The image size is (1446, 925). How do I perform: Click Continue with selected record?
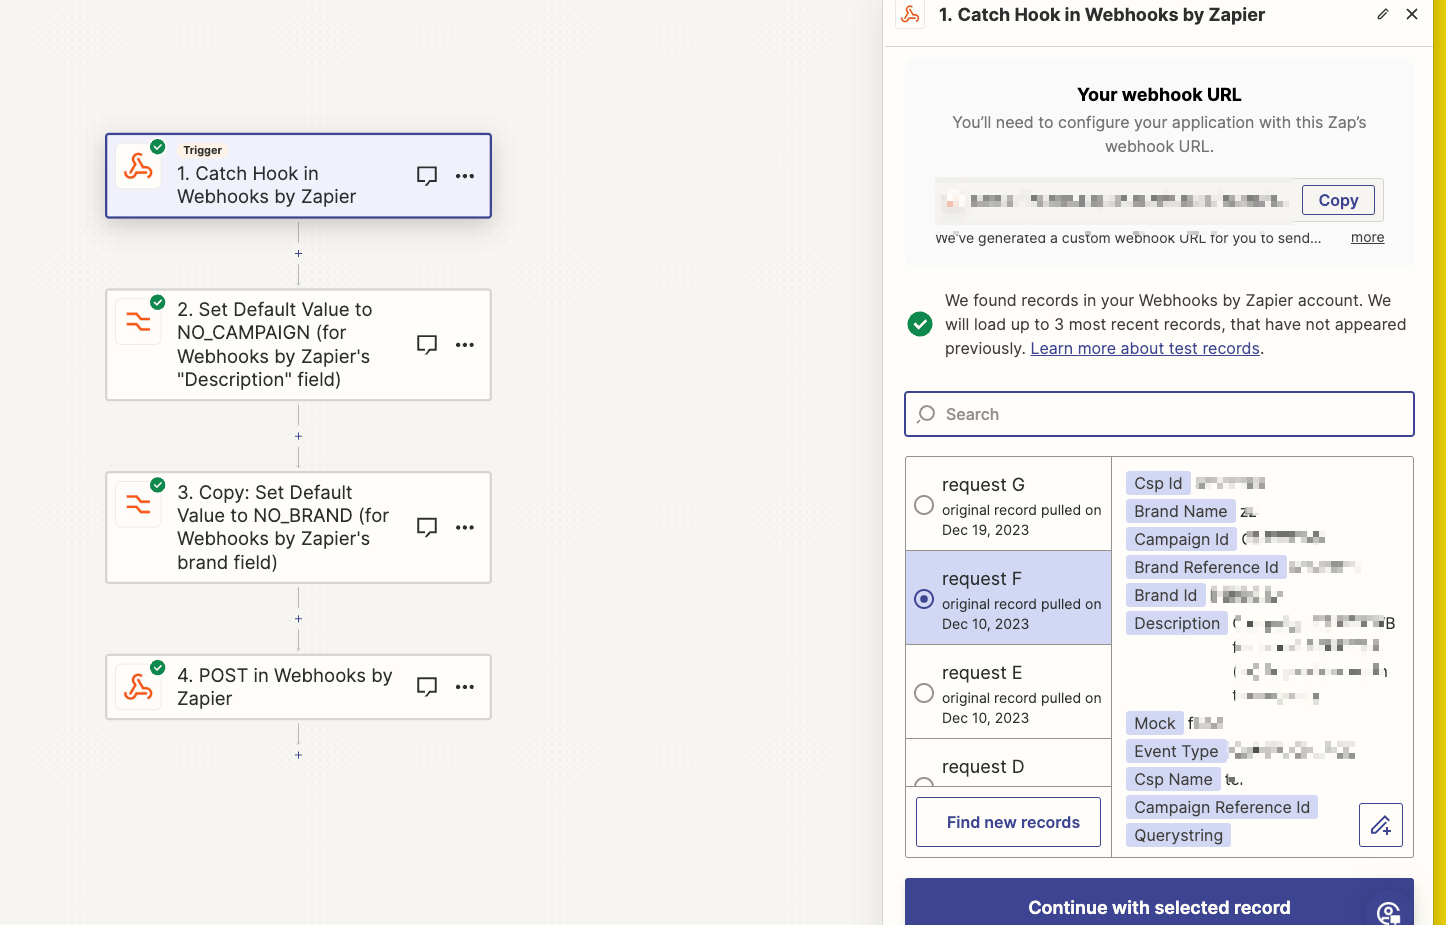coord(1159,906)
